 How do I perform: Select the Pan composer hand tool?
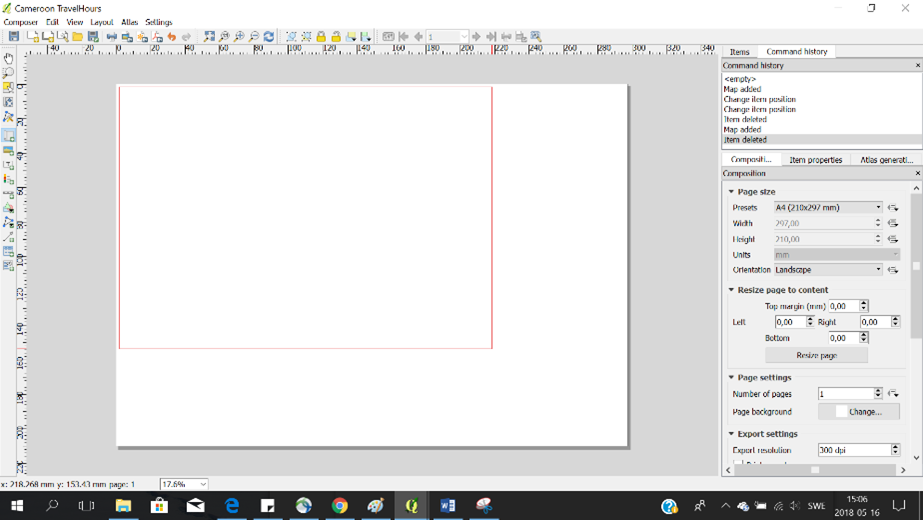point(8,58)
